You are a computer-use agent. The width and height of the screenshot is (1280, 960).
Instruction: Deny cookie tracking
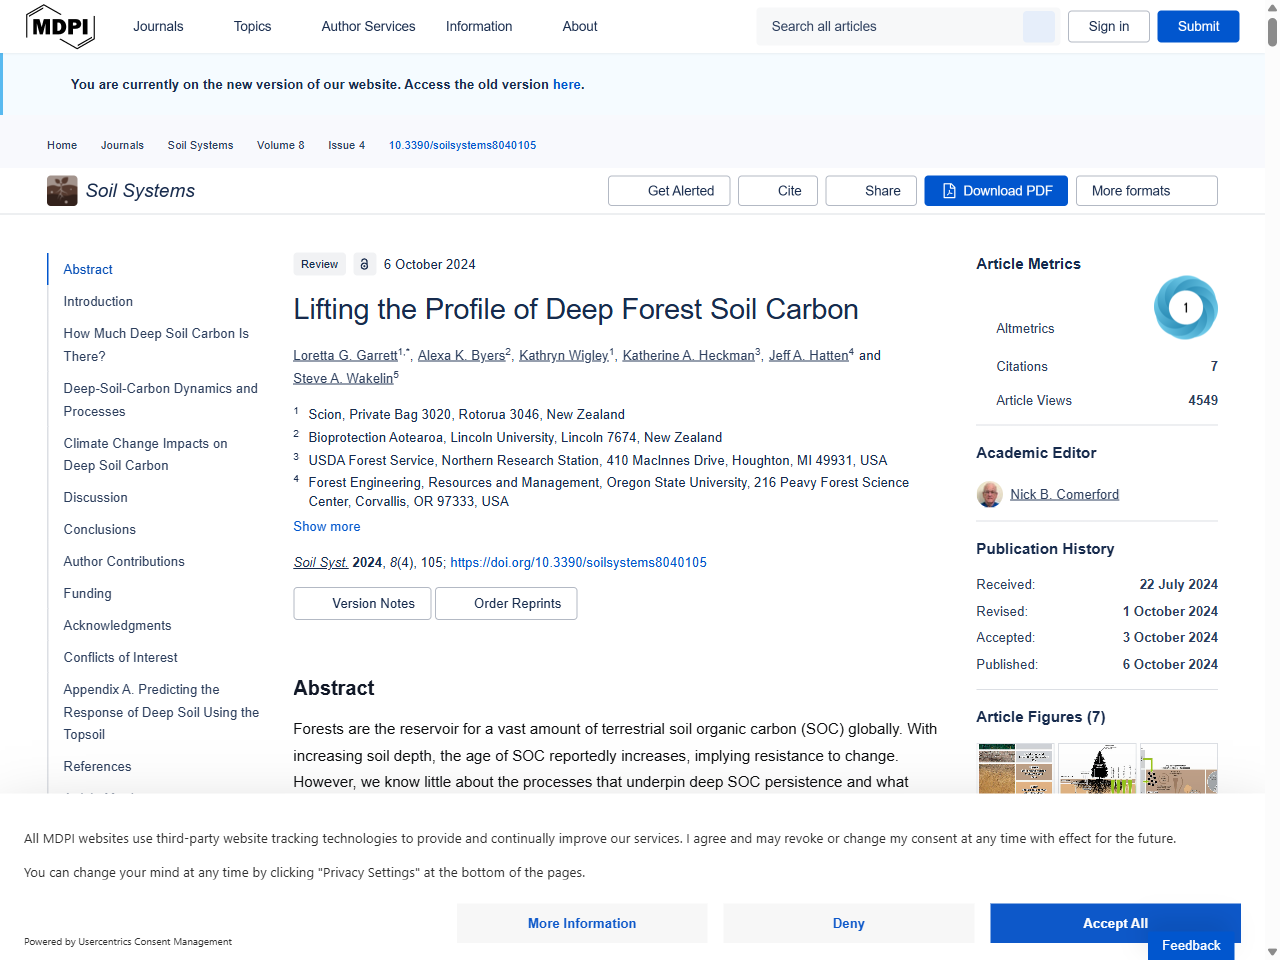(x=848, y=923)
